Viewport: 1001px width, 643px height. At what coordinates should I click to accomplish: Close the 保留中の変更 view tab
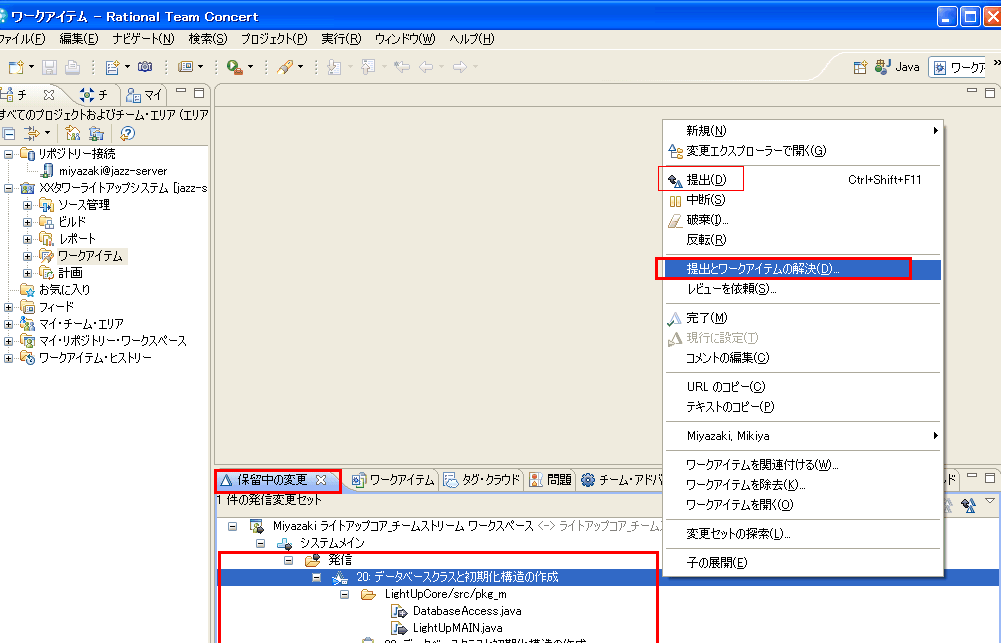click(x=321, y=480)
